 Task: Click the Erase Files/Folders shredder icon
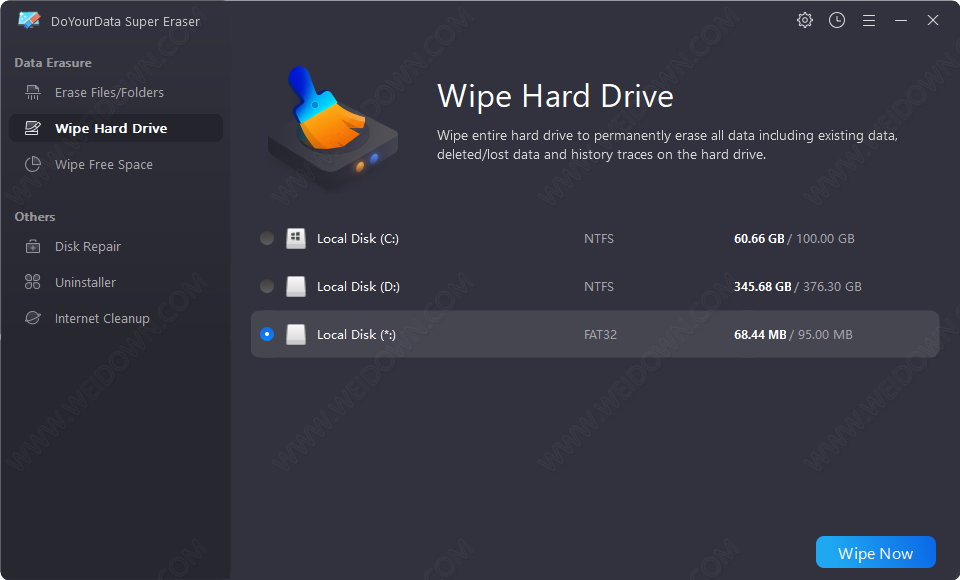pos(32,92)
